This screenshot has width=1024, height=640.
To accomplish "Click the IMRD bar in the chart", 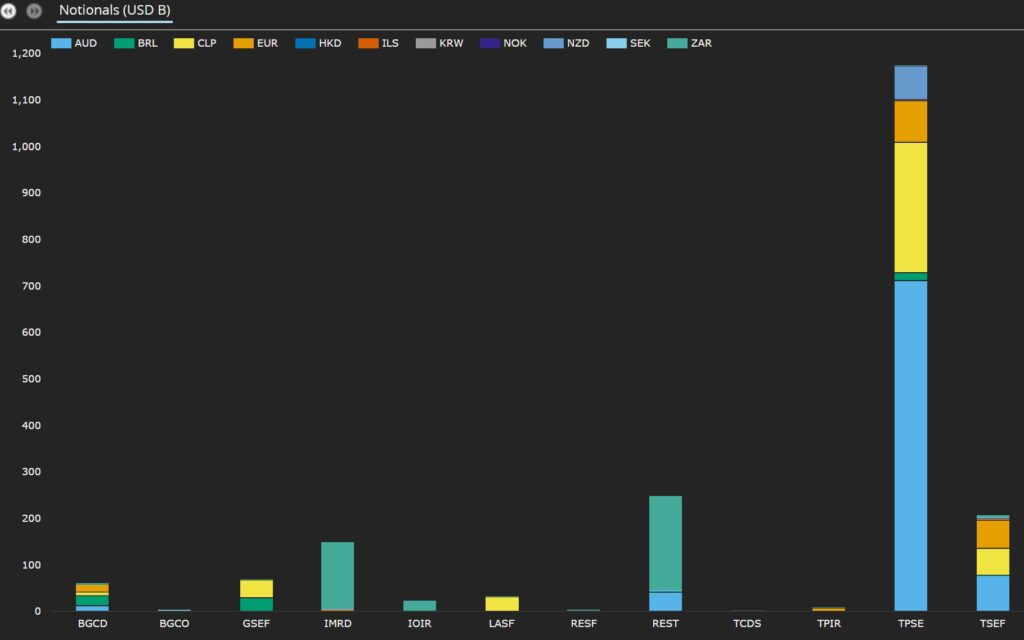I will [x=337, y=575].
